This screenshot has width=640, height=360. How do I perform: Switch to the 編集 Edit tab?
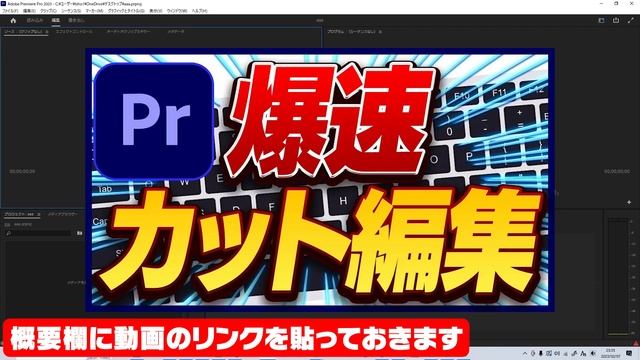(56, 20)
